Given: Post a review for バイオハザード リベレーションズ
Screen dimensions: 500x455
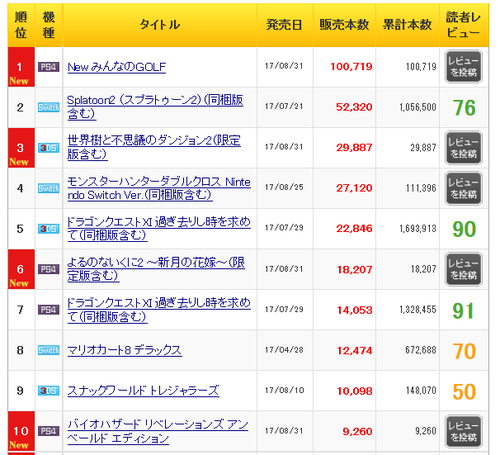Looking at the screenshot, I should click(x=464, y=431).
